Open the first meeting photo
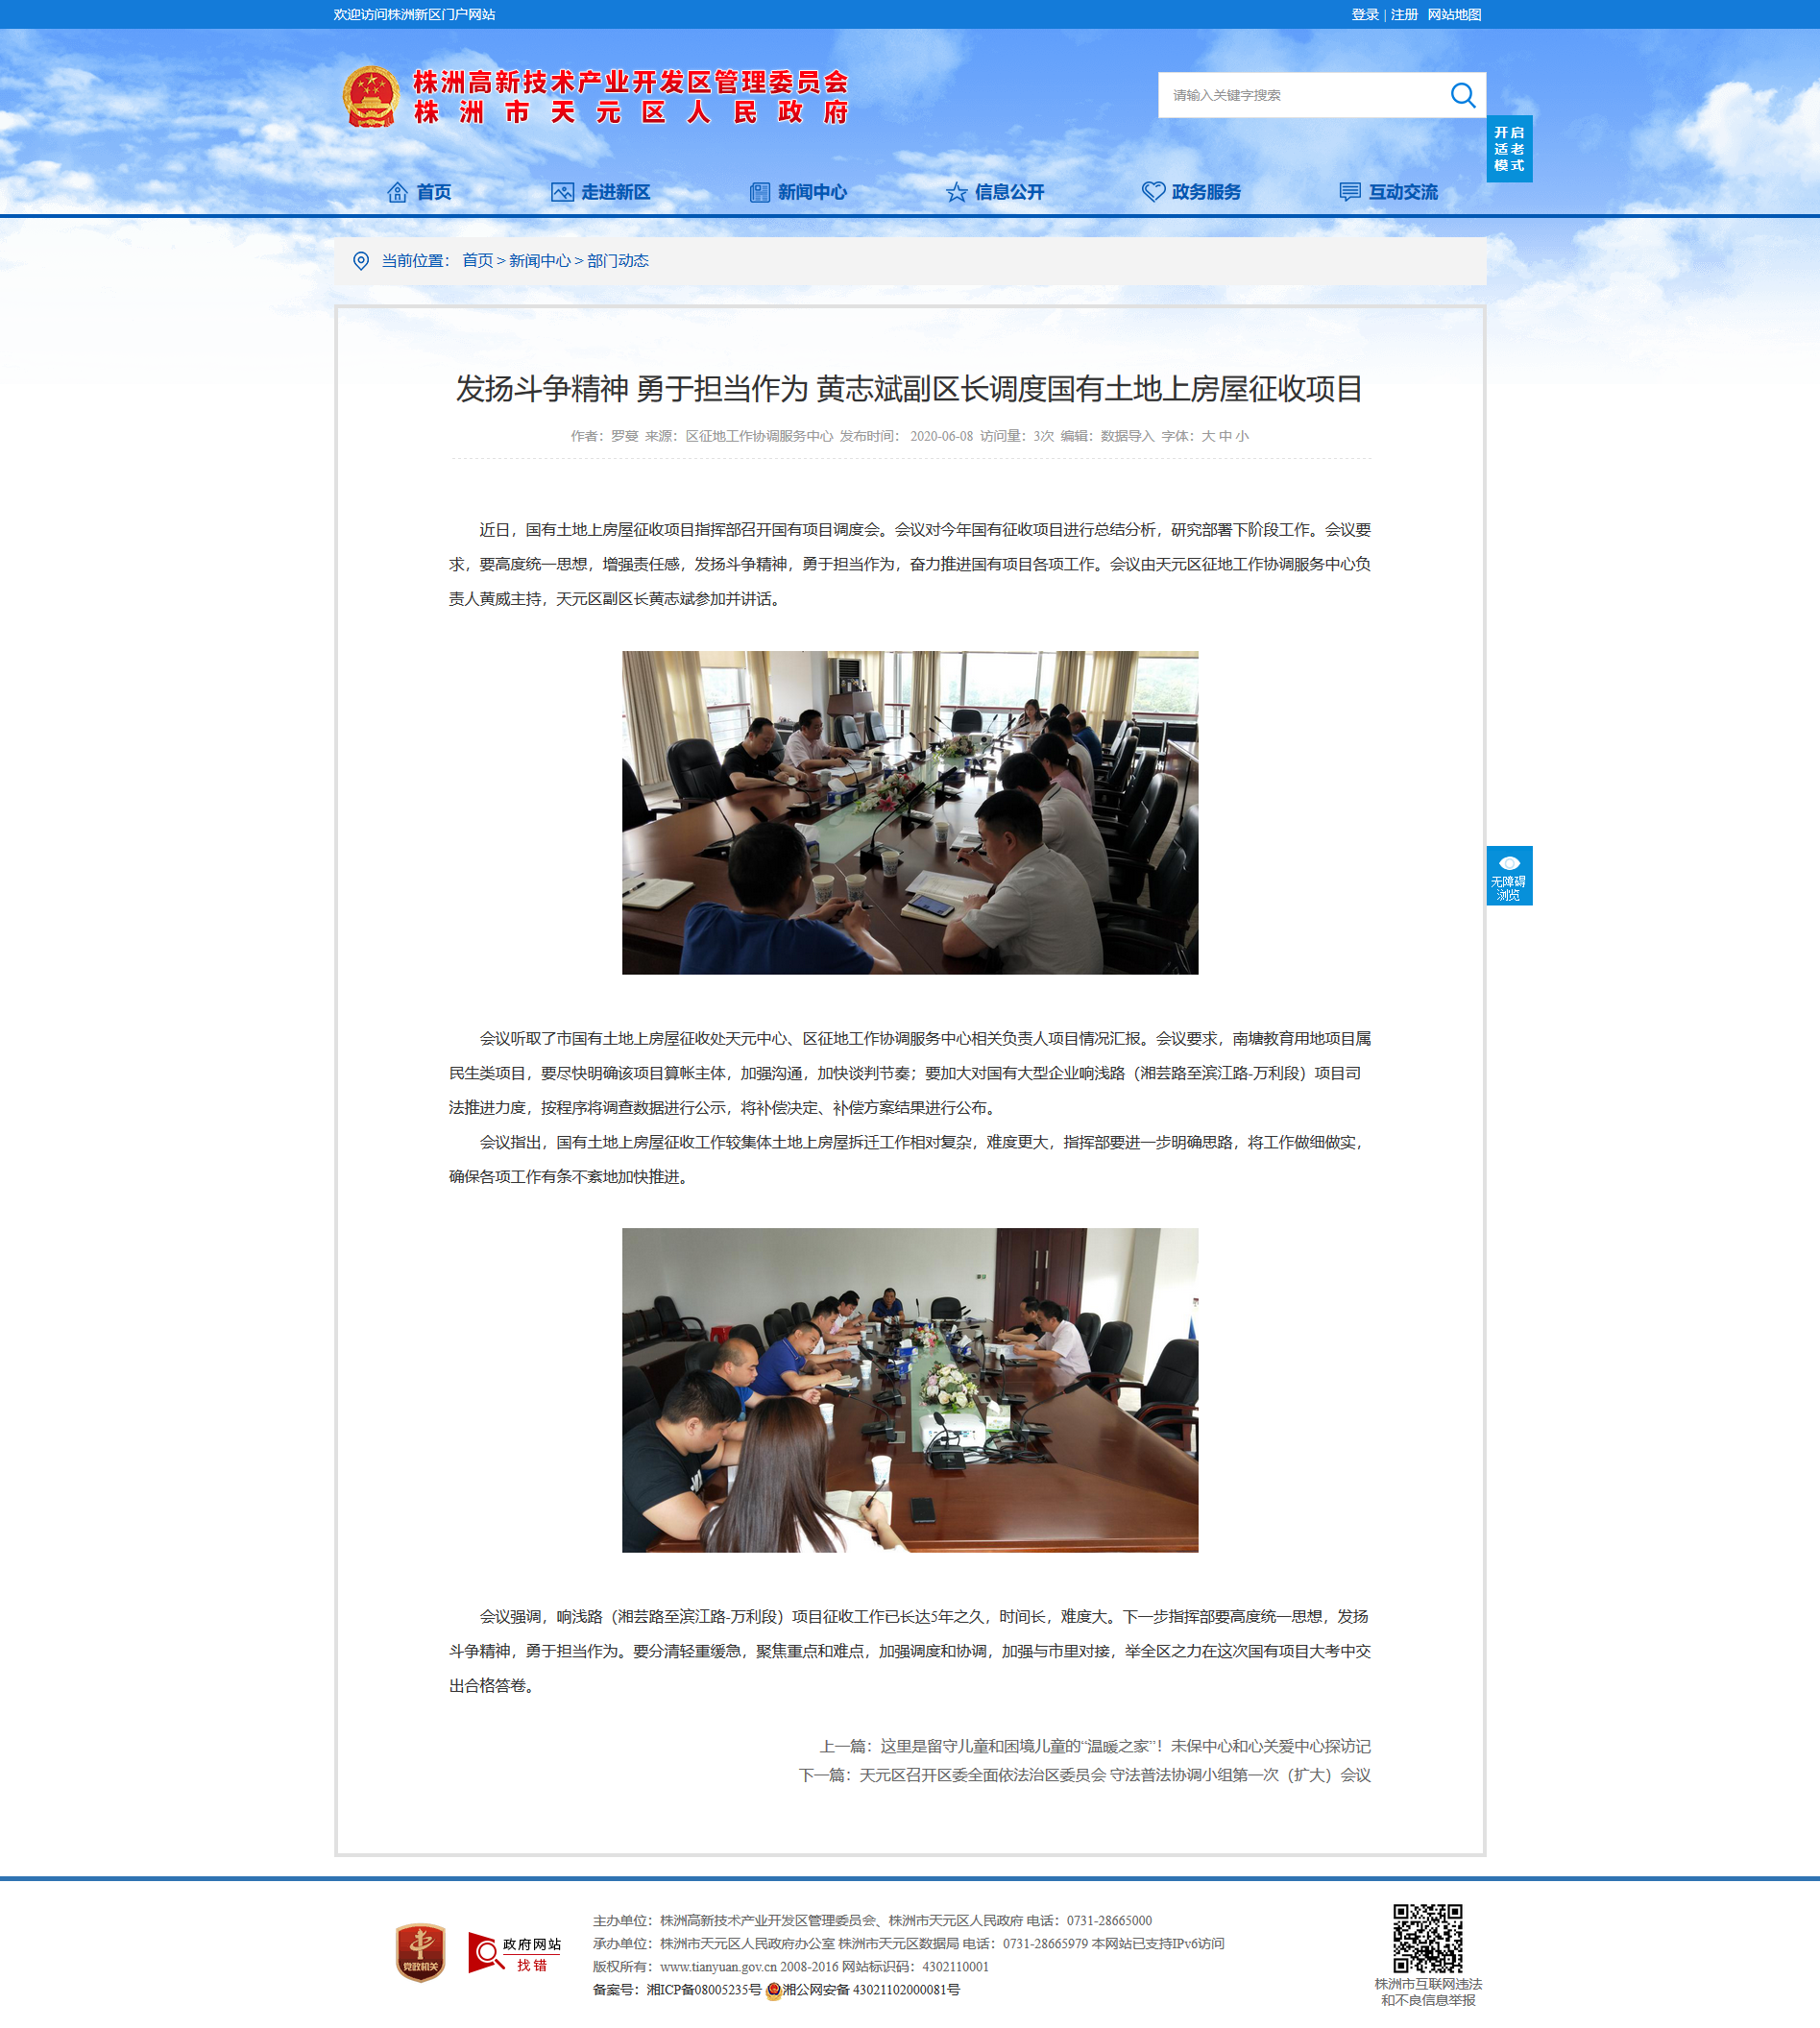The height and width of the screenshot is (2028, 1820). [x=910, y=813]
